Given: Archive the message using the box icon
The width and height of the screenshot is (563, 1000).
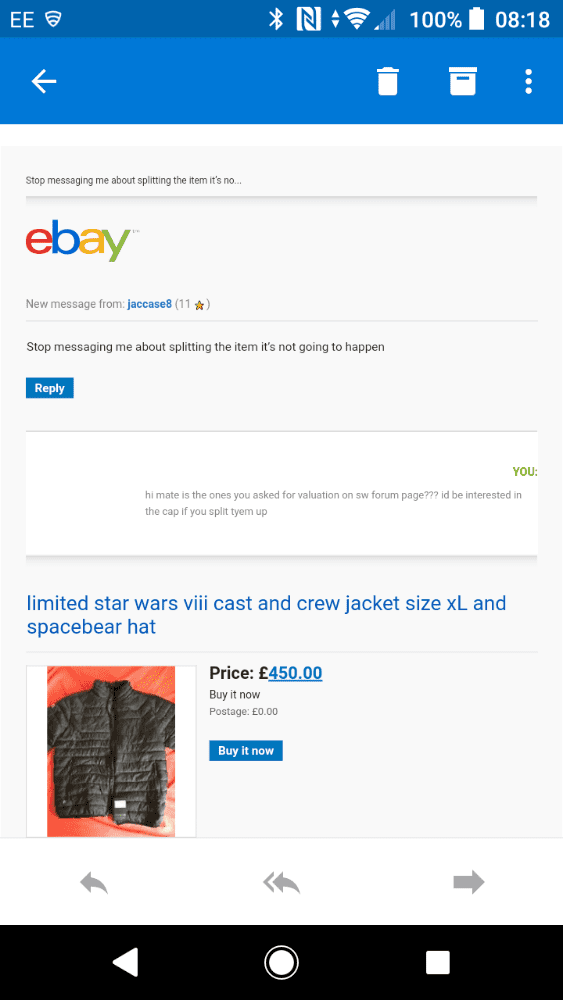Looking at the screenshot, I should 463,82.
